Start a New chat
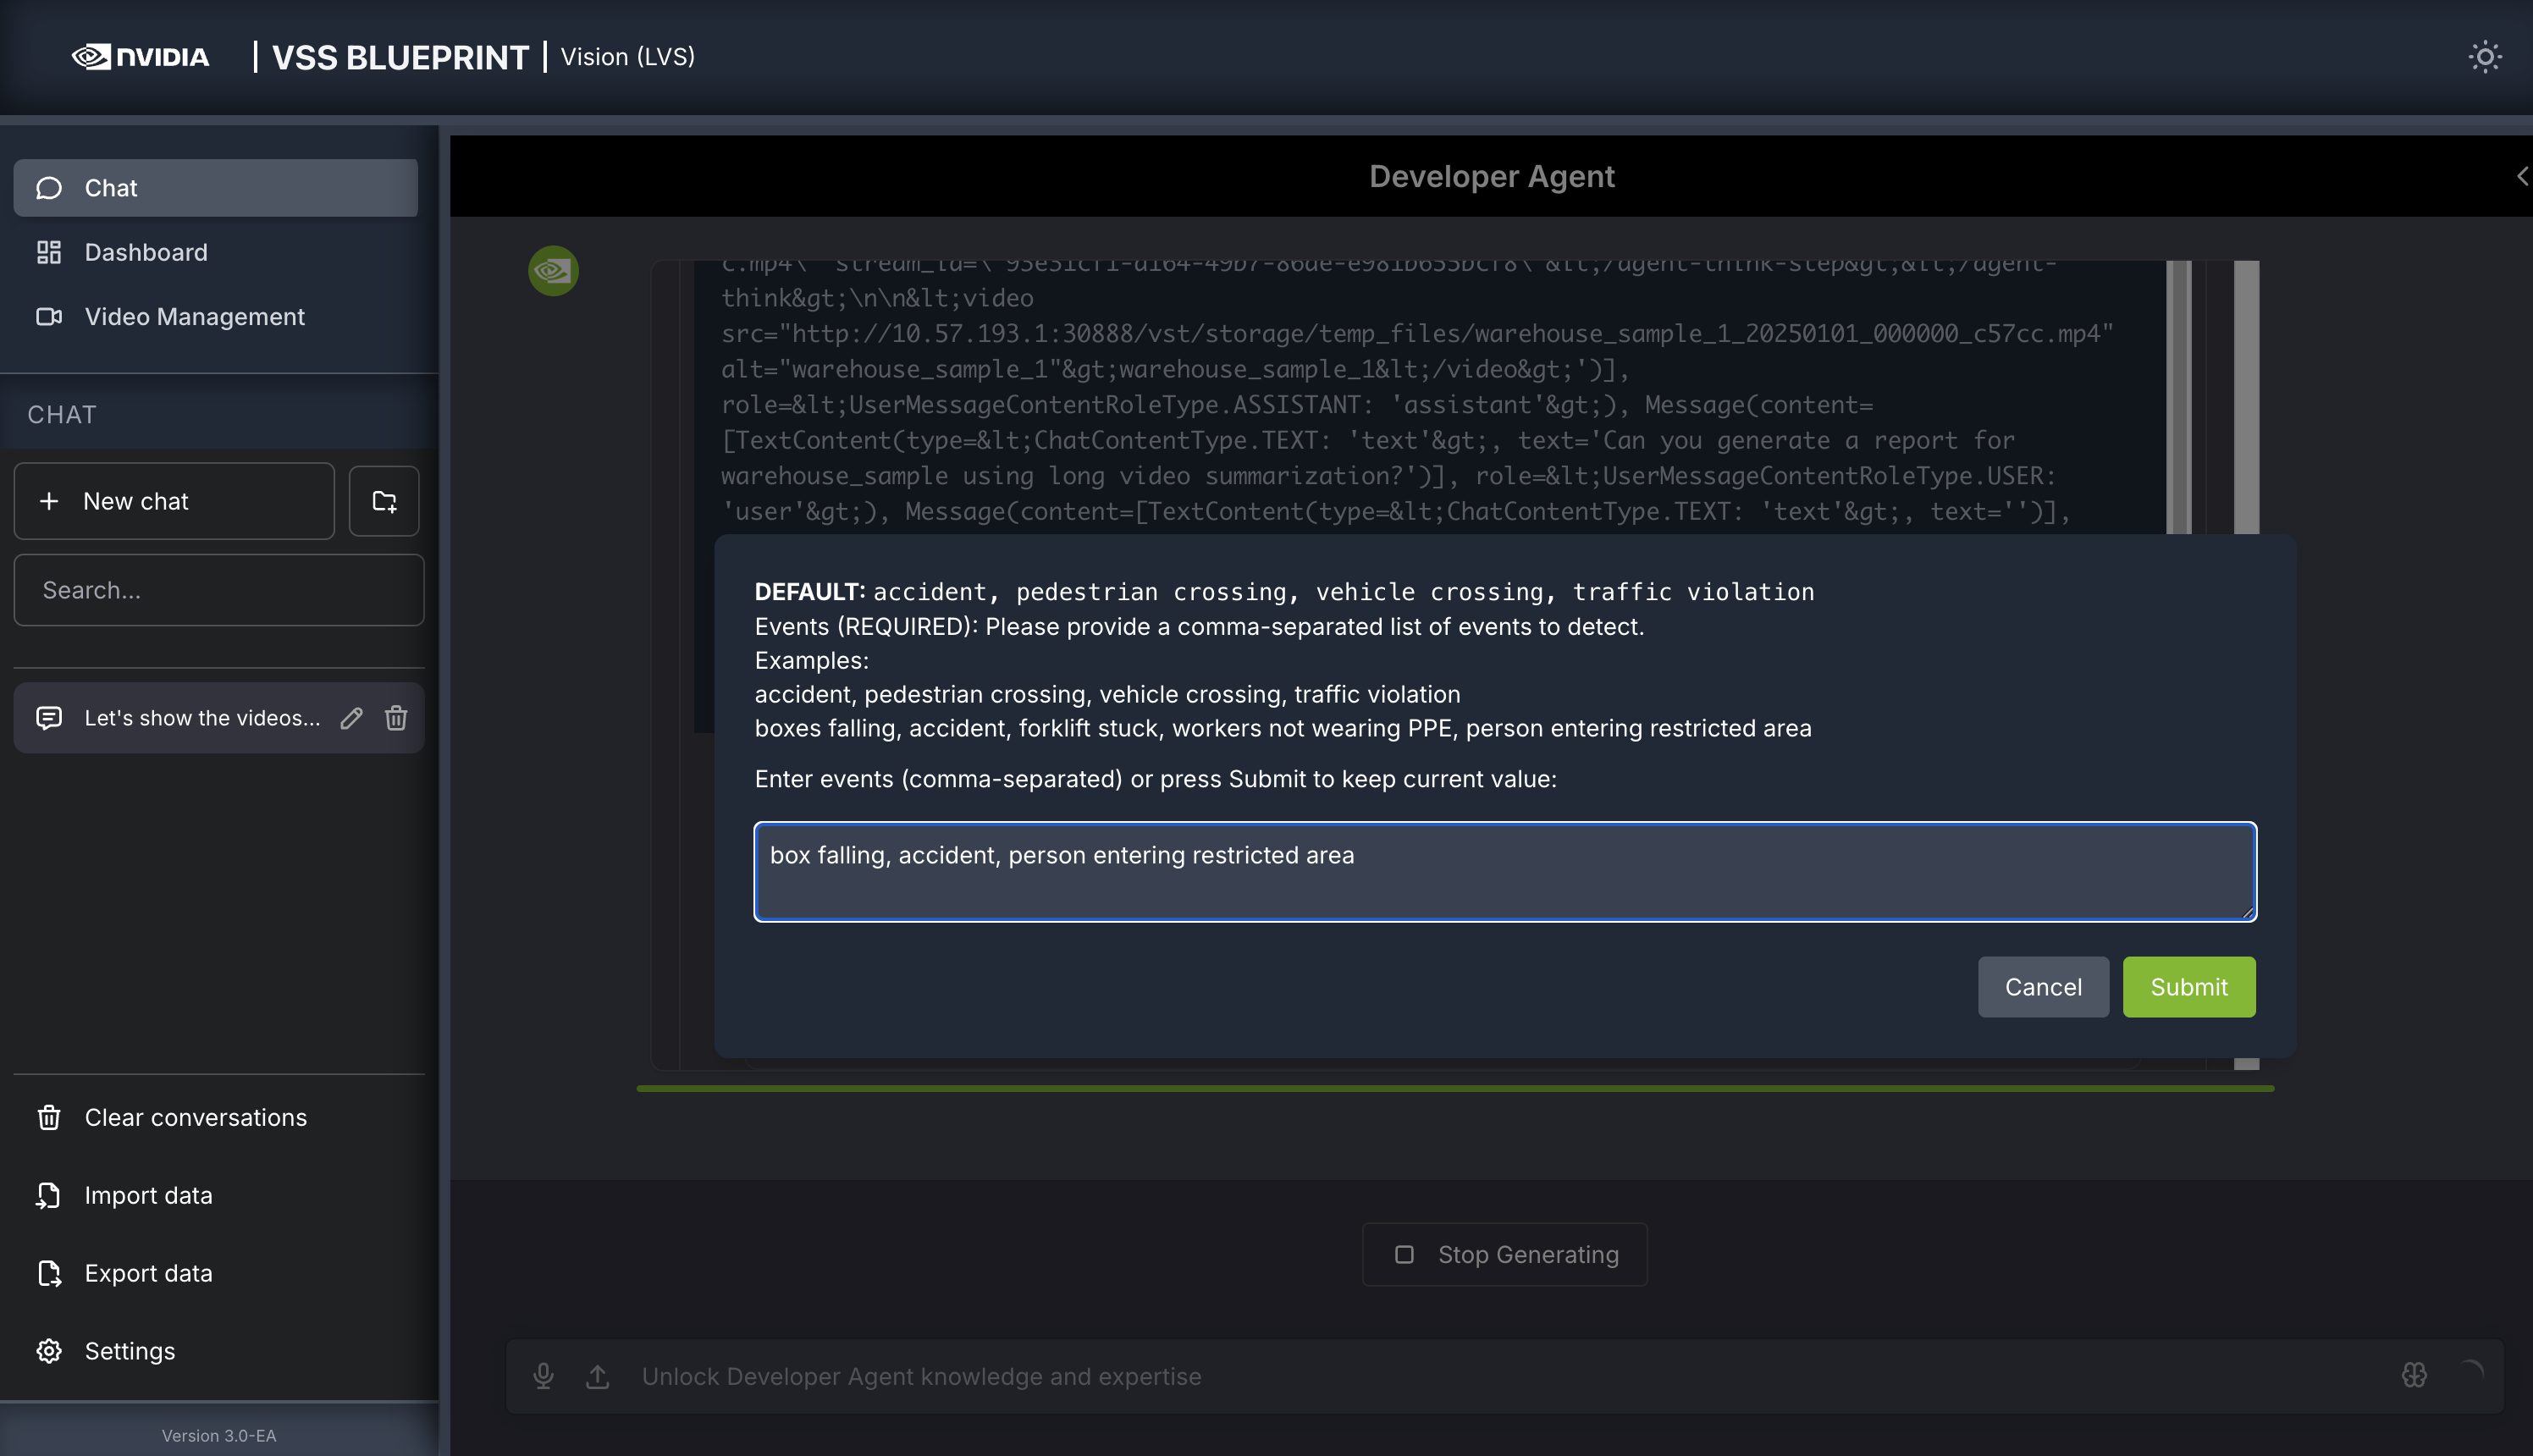This screenshot has width=2533, height=1456. tap(174, 501)
